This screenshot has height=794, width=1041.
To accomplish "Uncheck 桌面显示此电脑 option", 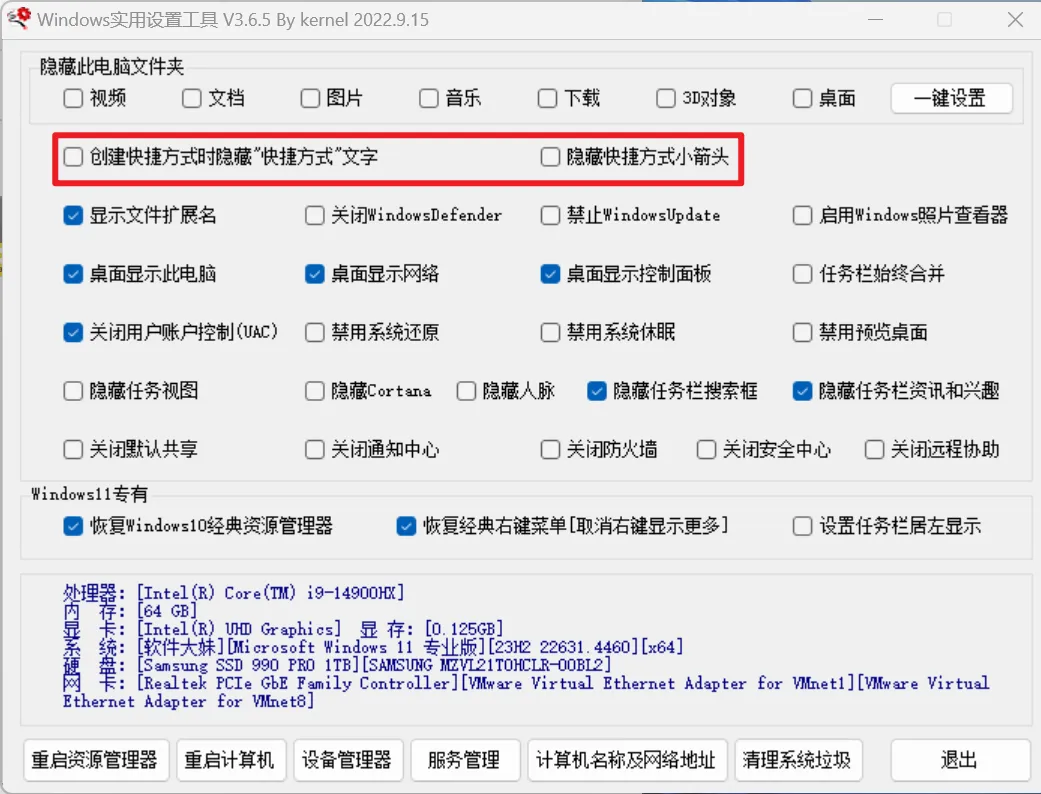I will [x=72, y=273].
